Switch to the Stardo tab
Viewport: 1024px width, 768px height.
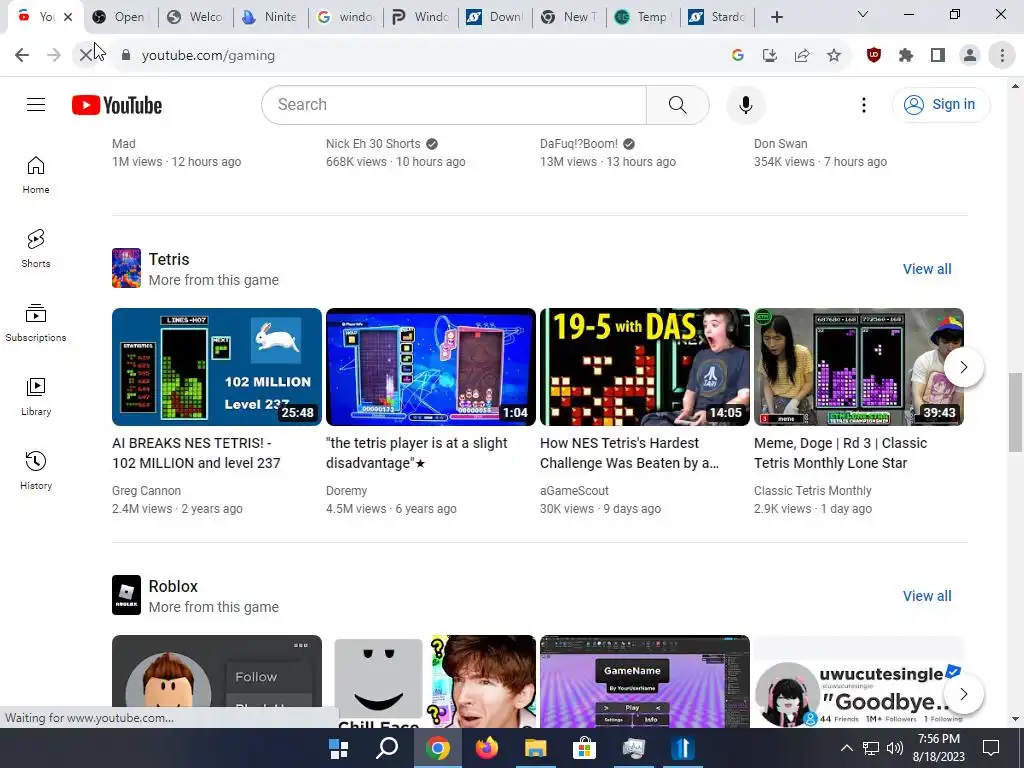point(718,17)
